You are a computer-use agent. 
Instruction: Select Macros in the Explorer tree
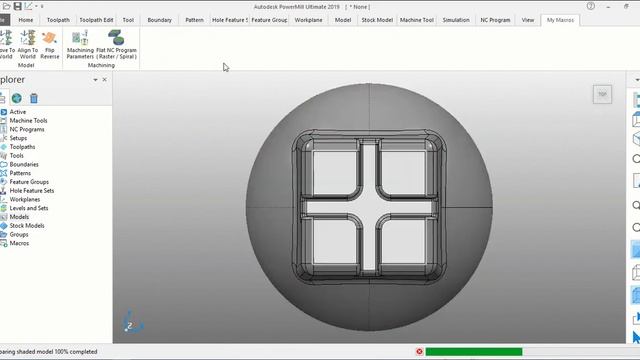(x=19, y=243)
